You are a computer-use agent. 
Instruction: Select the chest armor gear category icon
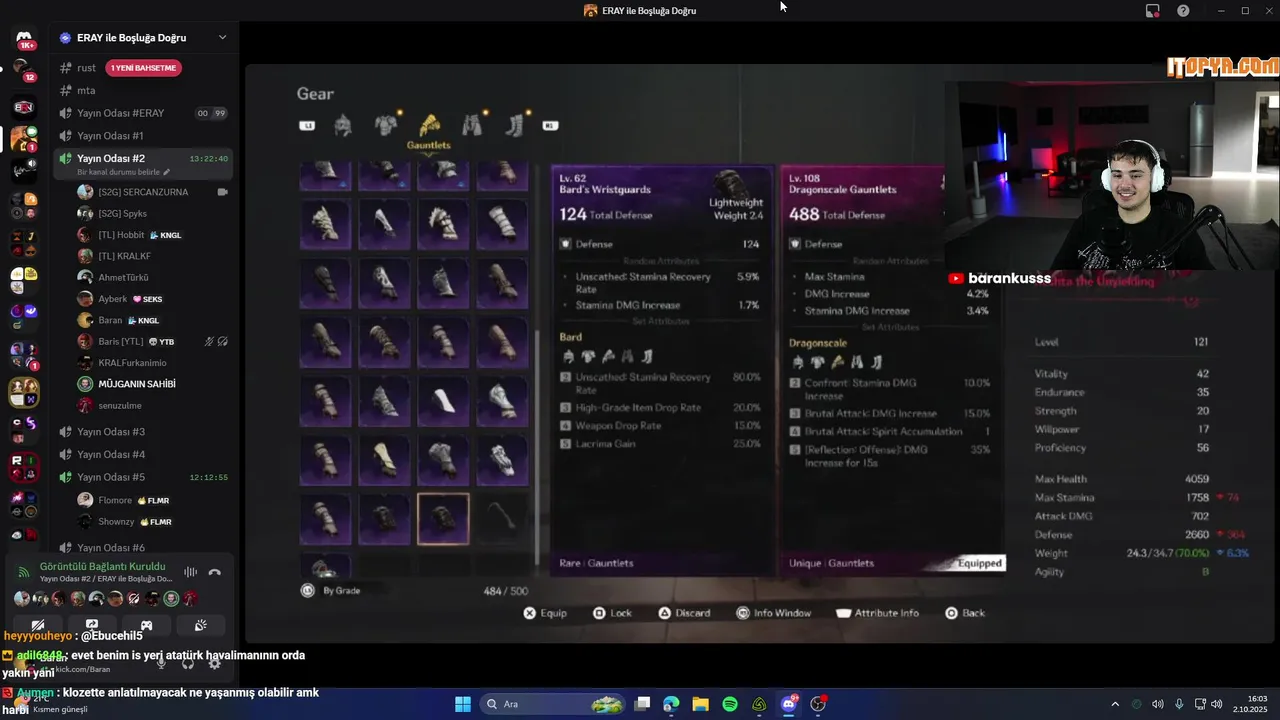tap(386, 125)
